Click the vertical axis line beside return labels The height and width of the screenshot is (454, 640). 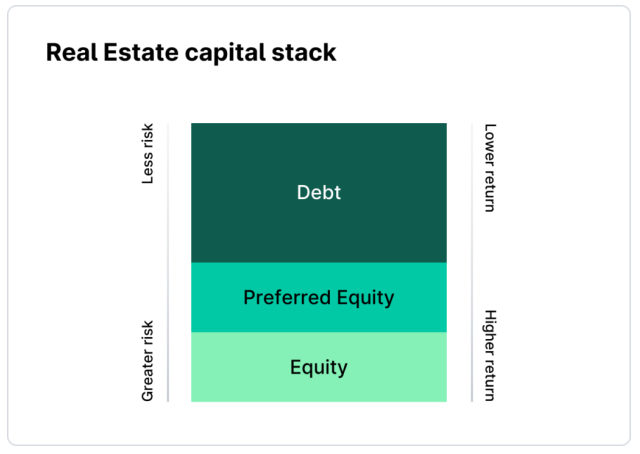coord(472,262)
